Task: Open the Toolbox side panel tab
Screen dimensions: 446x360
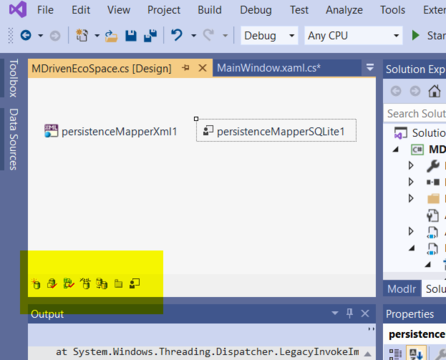Action: pyautogui.click(x=13, y=78)
